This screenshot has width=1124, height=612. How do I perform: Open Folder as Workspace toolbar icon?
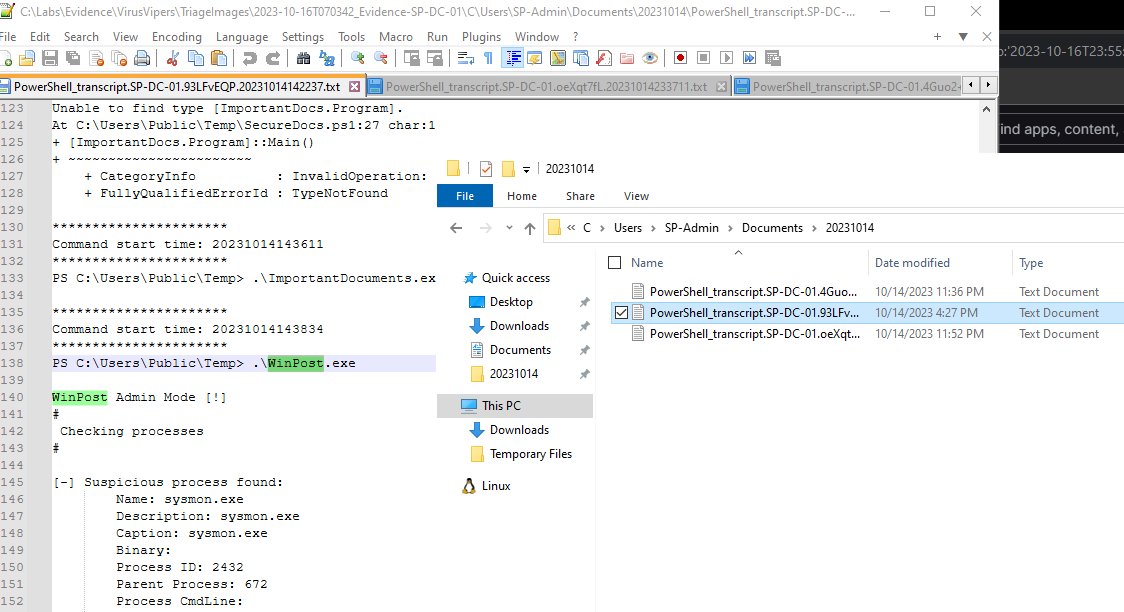[x=627, y=58]
